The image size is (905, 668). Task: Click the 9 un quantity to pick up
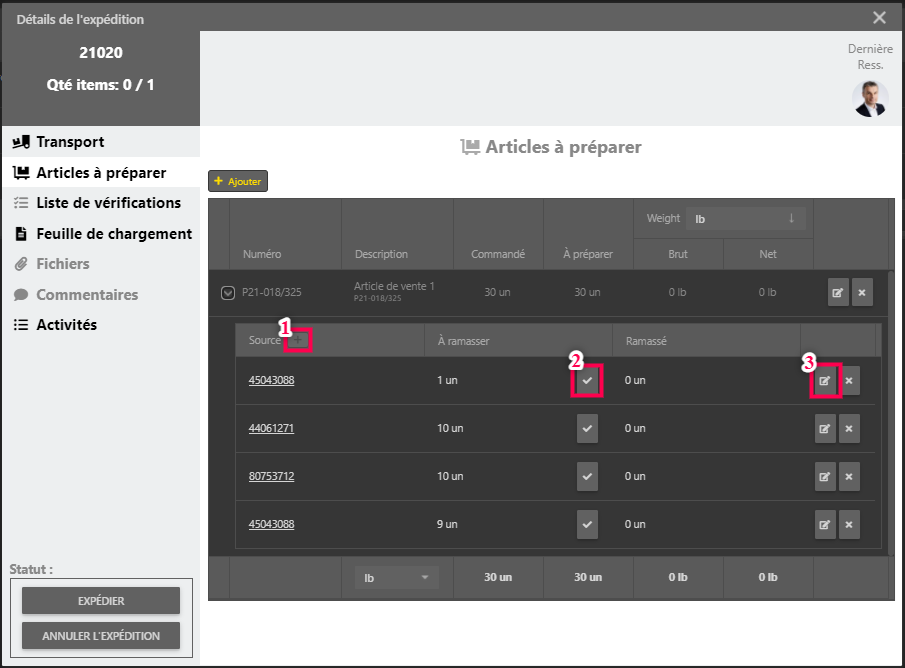447,524
